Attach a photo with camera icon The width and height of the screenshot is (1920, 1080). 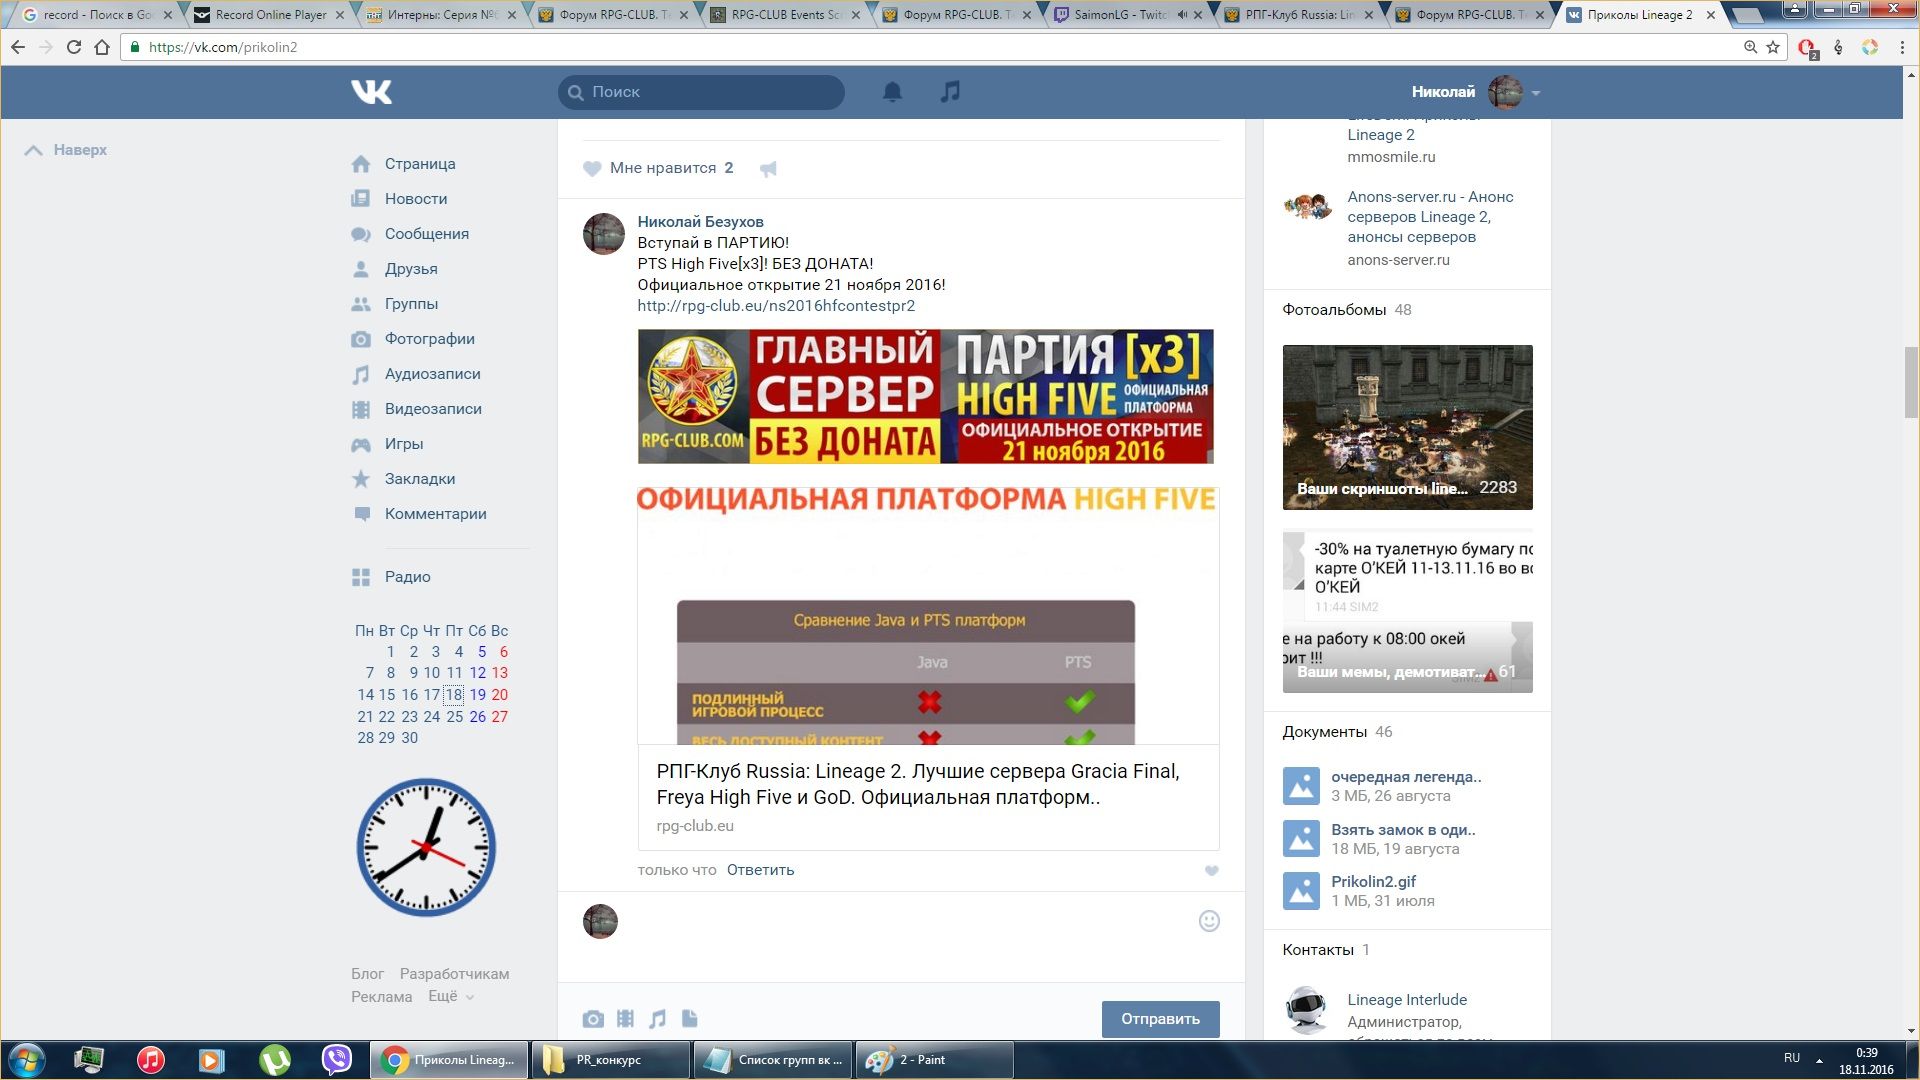click(593, 1019)
